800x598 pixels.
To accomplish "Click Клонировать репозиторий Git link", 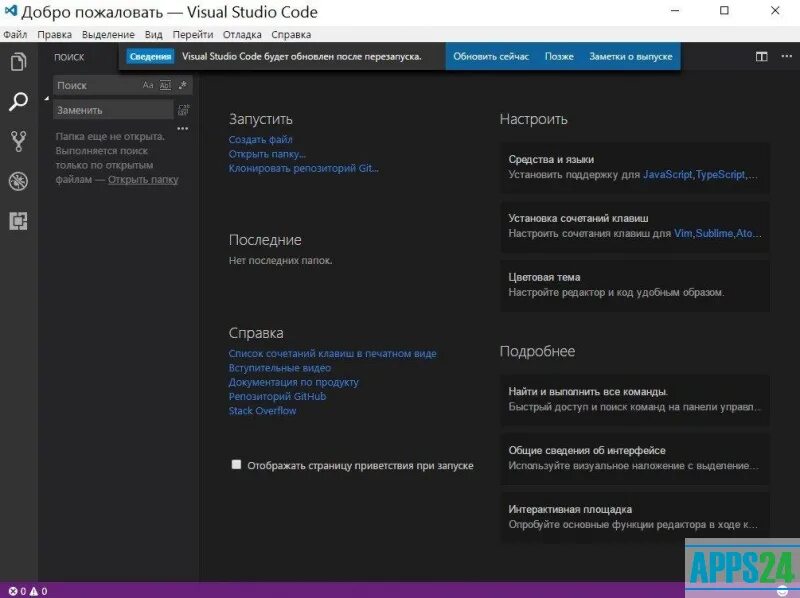I will 304,168.
